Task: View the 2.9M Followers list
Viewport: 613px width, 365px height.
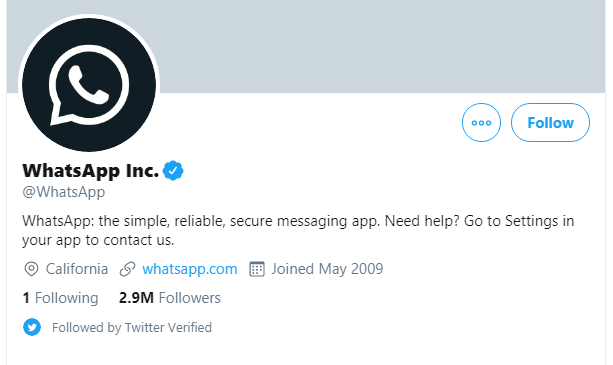Action: pos(170,298)
